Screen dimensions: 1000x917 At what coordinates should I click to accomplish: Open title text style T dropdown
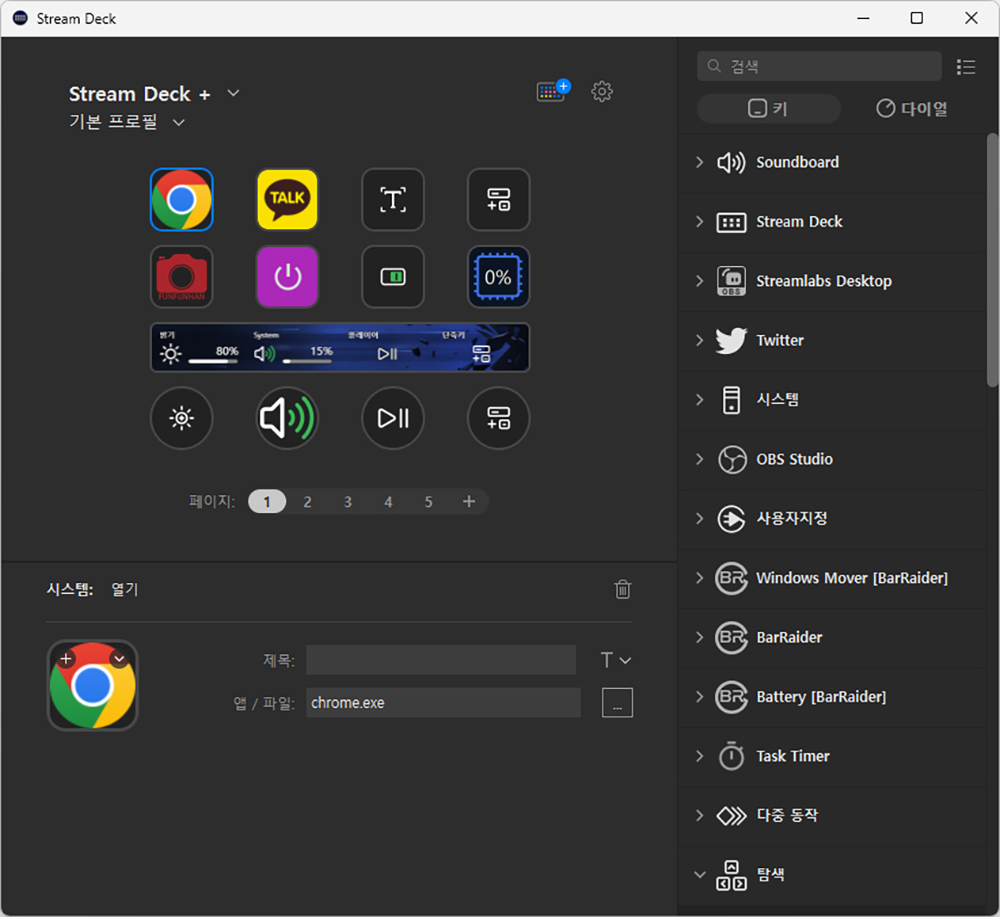point(616,660)
